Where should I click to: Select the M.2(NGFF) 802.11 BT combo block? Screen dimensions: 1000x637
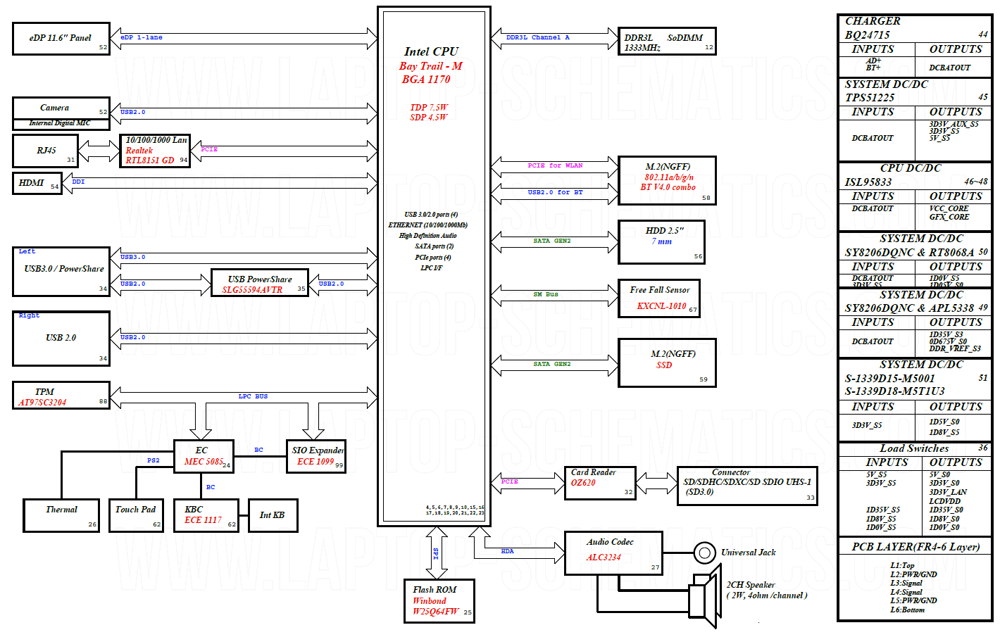(667, 180)
